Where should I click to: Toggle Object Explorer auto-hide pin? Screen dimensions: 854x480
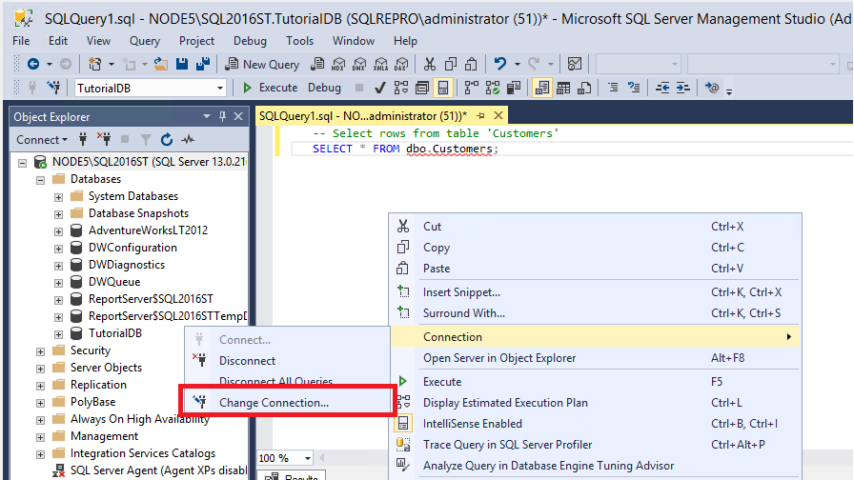click(222, 116)
